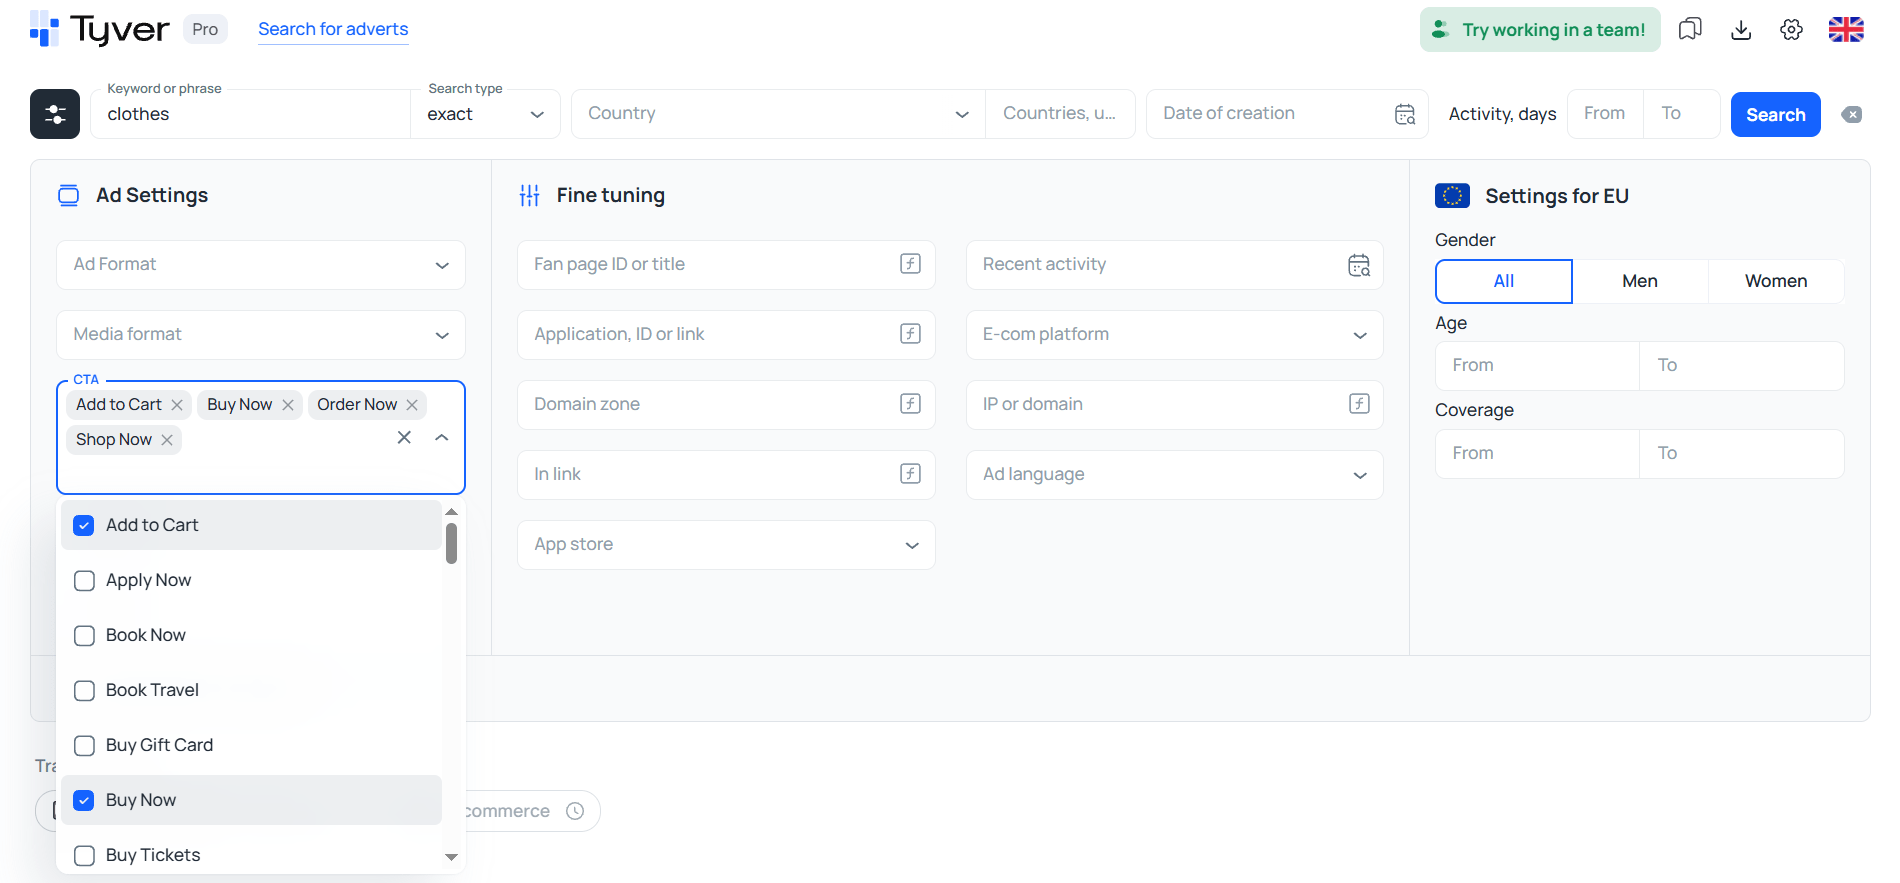The width and height of the screenshot is (1900, 883).
Task: Open the App store dropdown
Action: [x=726, y=545]
